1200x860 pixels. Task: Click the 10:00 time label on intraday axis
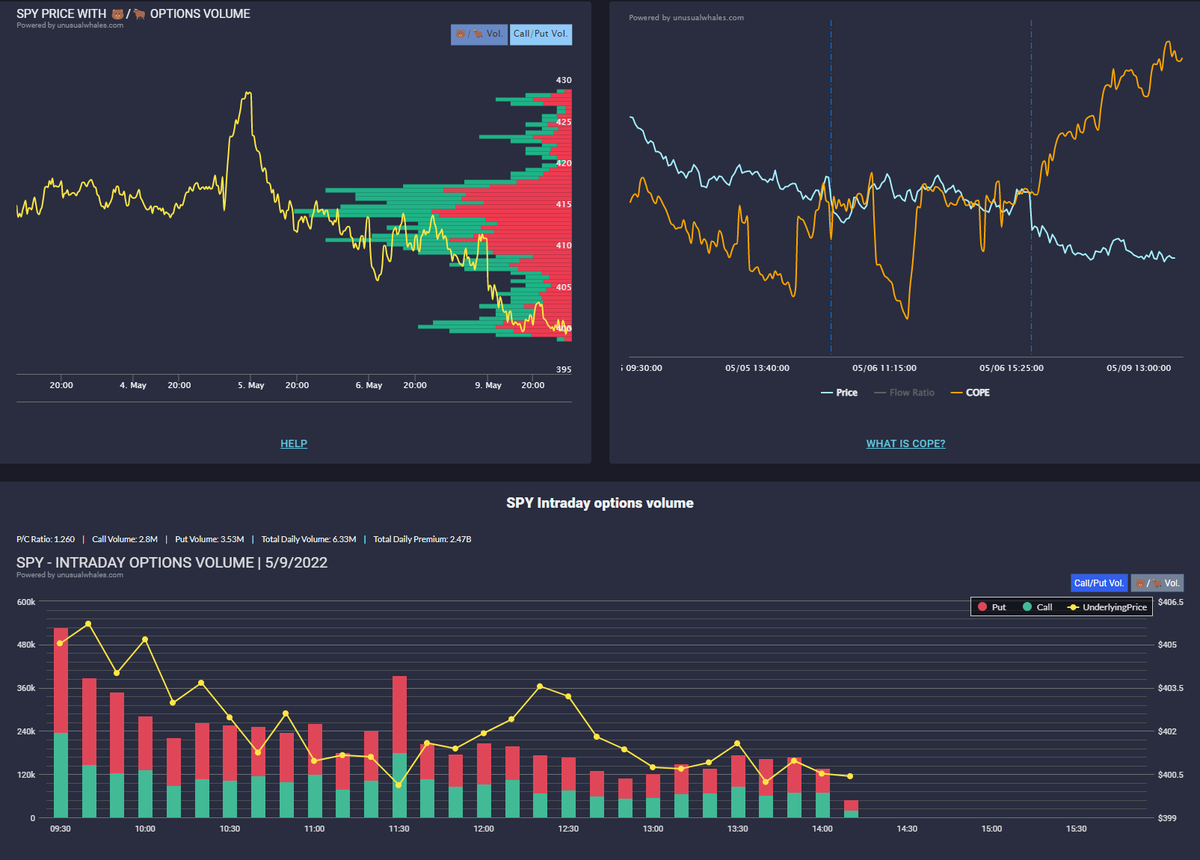145,829
